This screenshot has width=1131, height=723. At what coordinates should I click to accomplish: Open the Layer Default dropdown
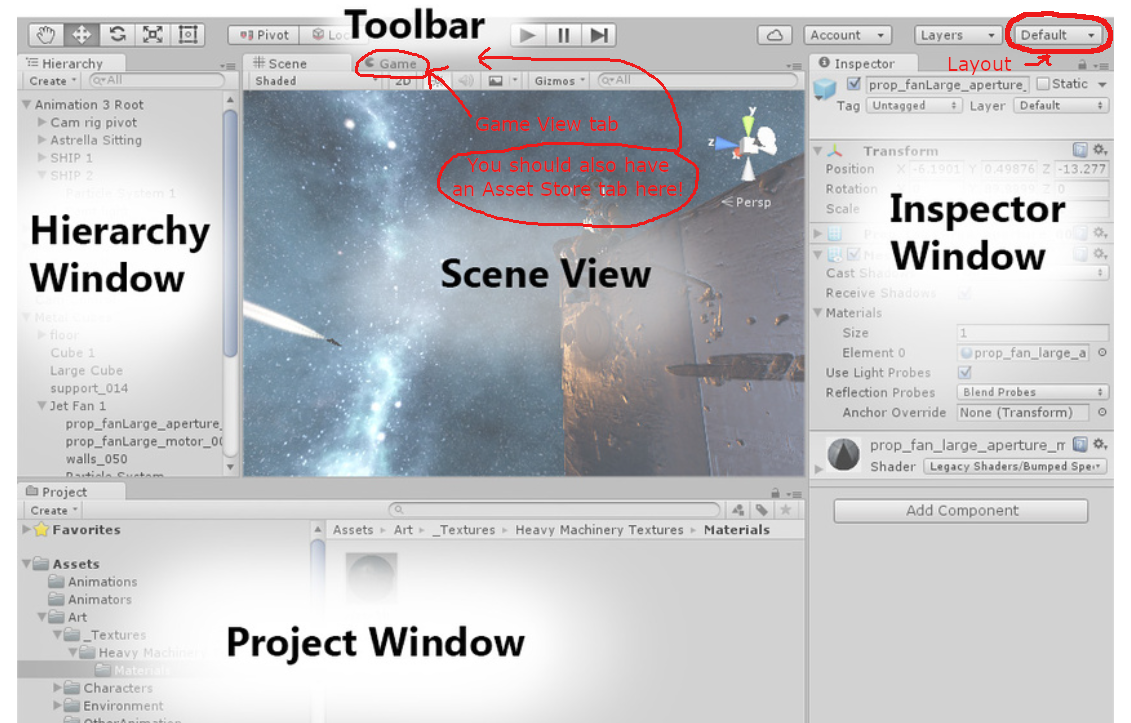pos(1060,105)
